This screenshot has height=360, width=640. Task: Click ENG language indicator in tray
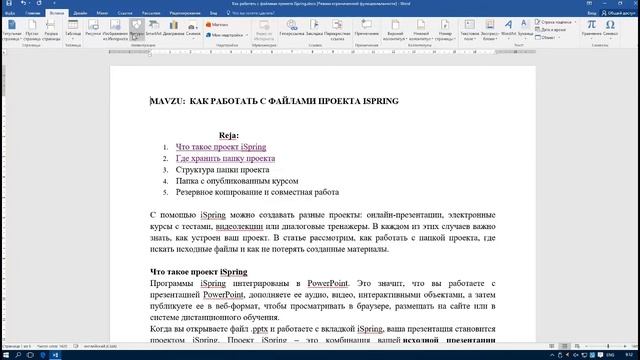(611, 355)
